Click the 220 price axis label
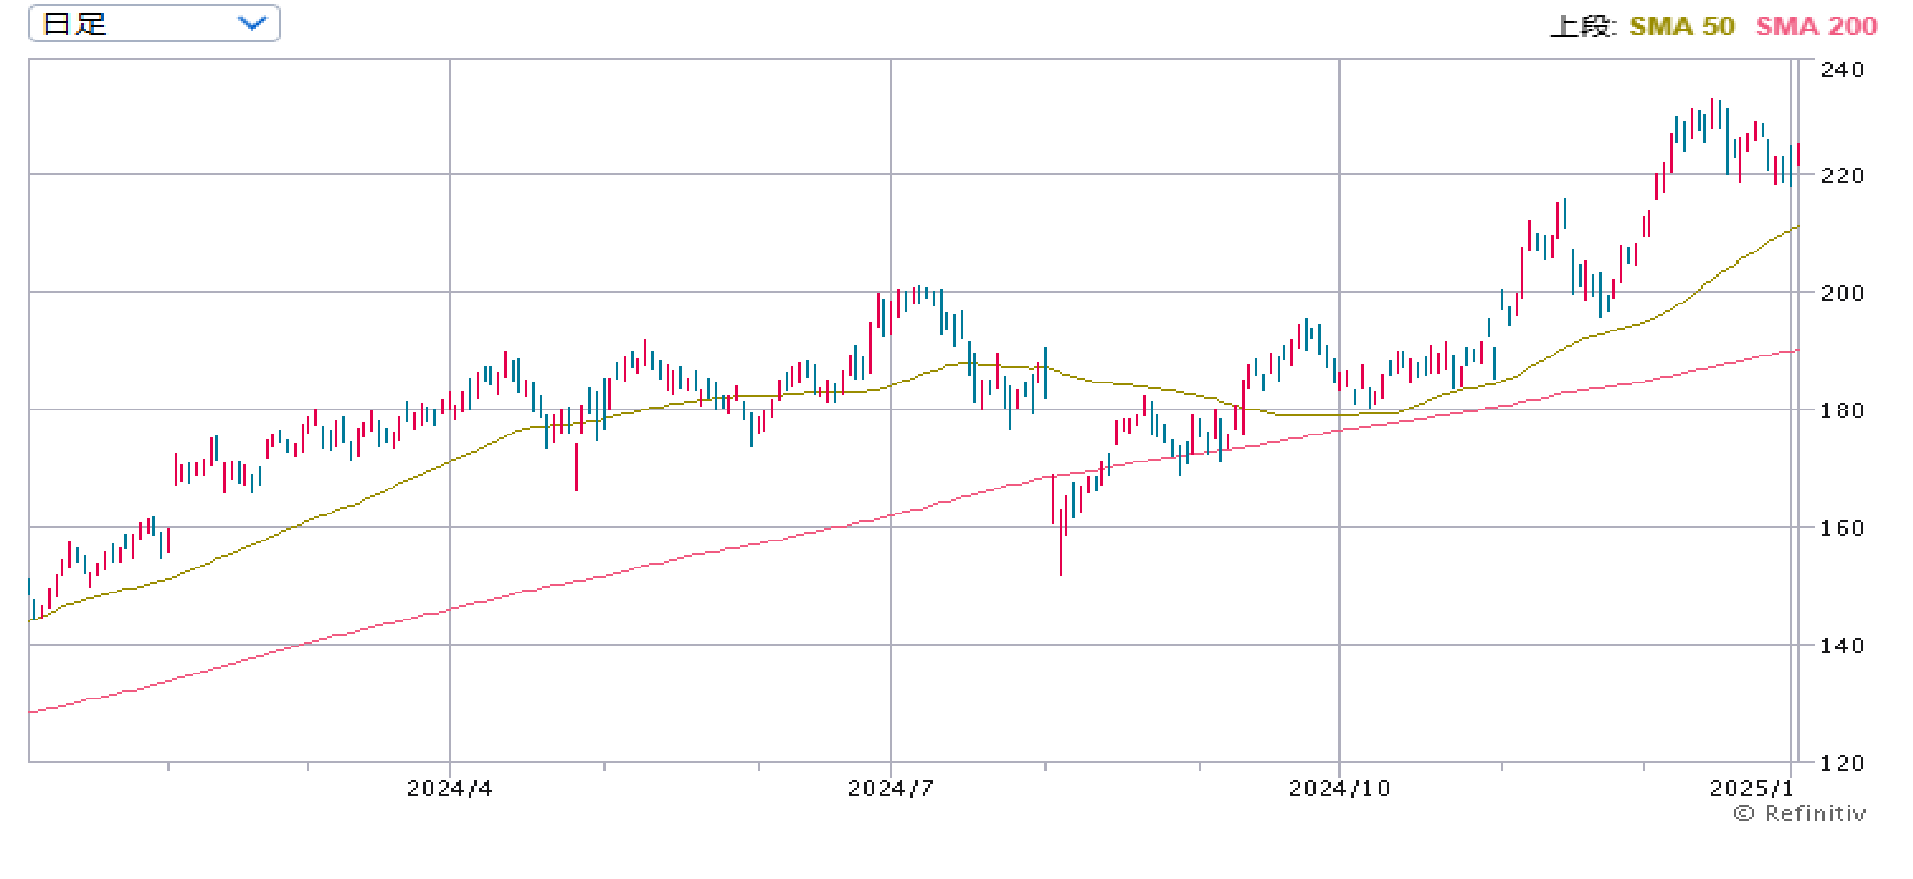1913x879 pixels. pyautogui.click(x=1842, y=176)
